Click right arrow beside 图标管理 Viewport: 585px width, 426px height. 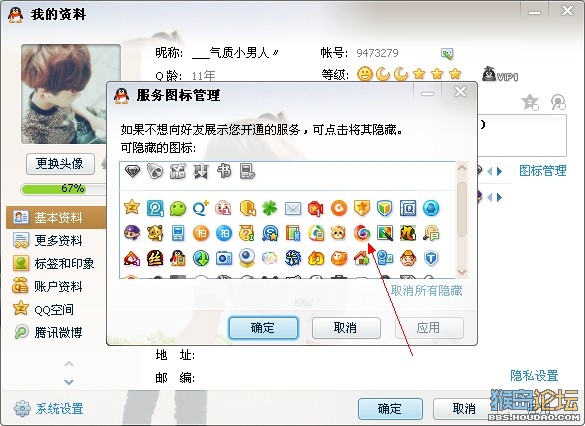[x=500, y=171]
